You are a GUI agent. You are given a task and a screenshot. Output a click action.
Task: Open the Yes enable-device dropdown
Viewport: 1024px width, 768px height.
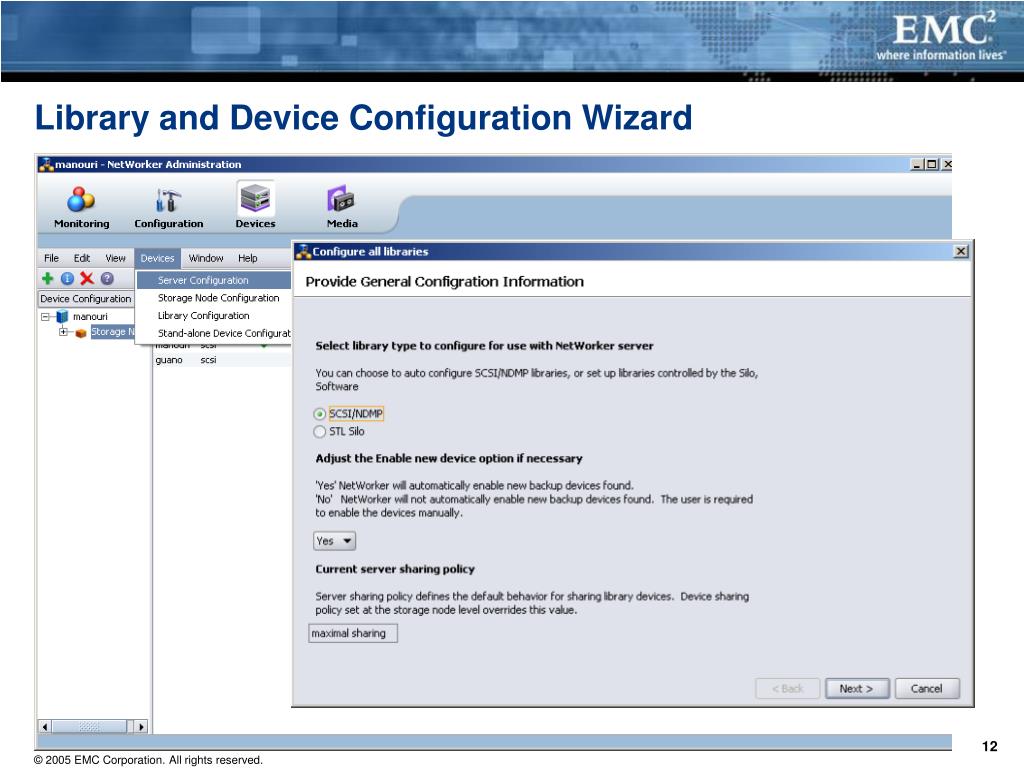click(334, 541)
